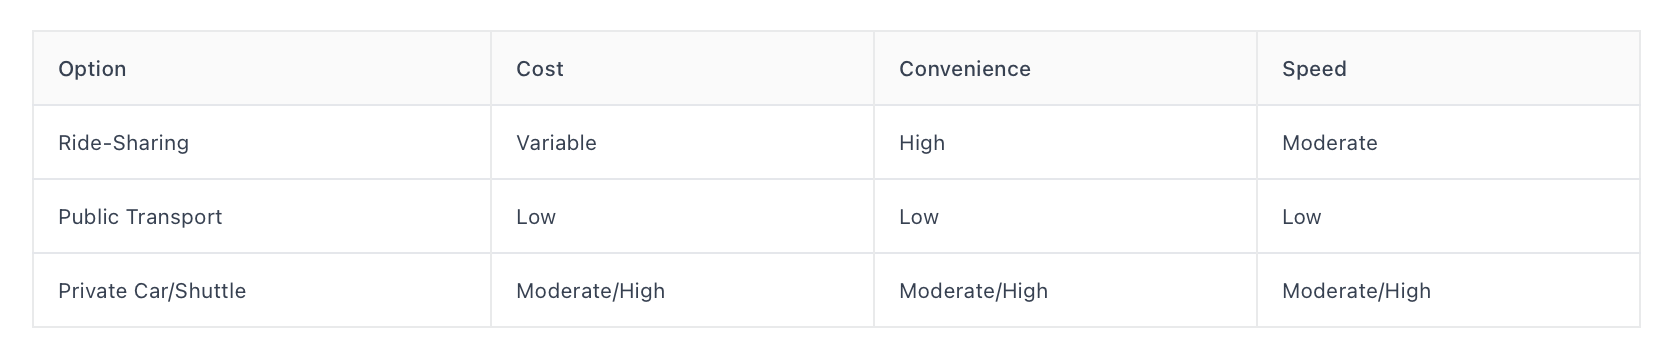The height and width of the screenshot is (360, 1672).
Task: Click the Variable cost cell
Action: point(556,143)
